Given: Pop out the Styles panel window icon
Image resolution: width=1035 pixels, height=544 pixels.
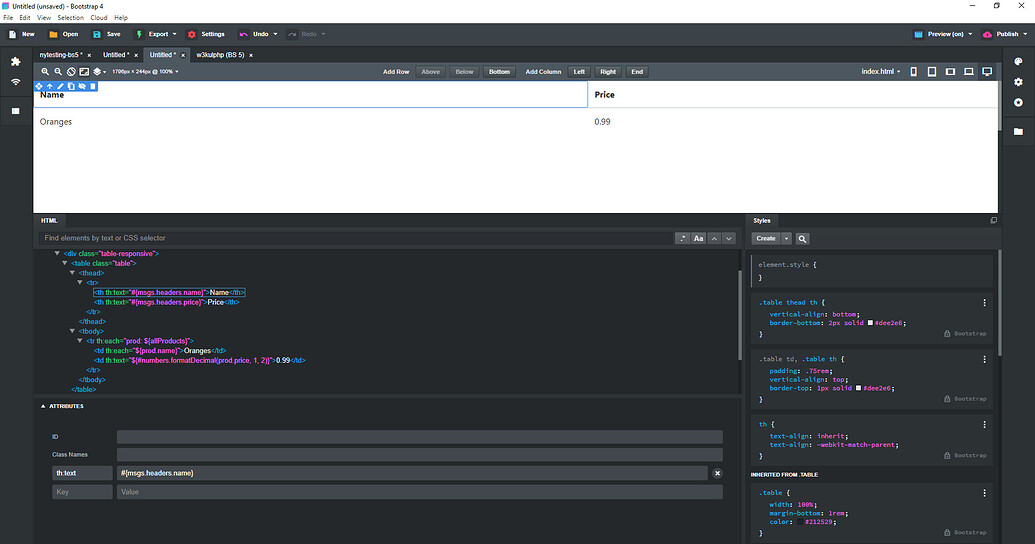Looking at the screenshot, I should click(993, 221).
